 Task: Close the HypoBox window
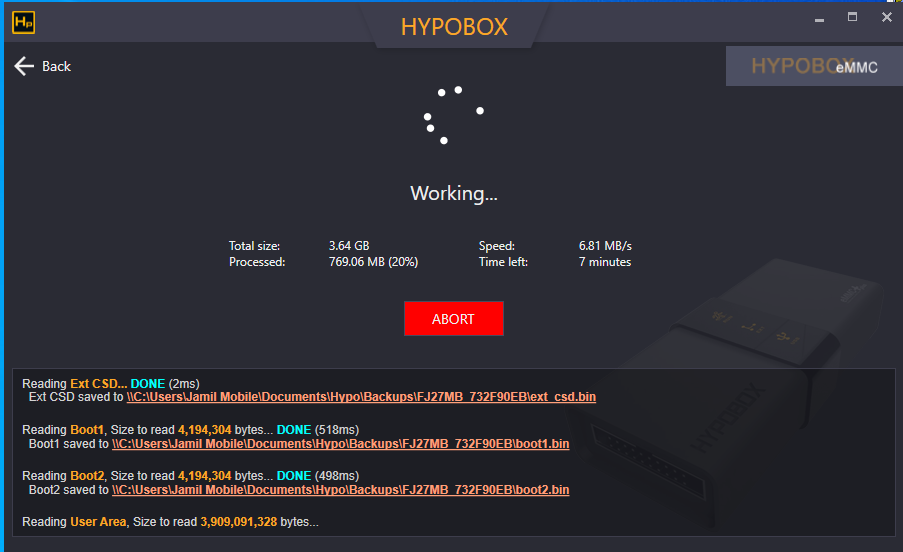[x=887, y=17]
